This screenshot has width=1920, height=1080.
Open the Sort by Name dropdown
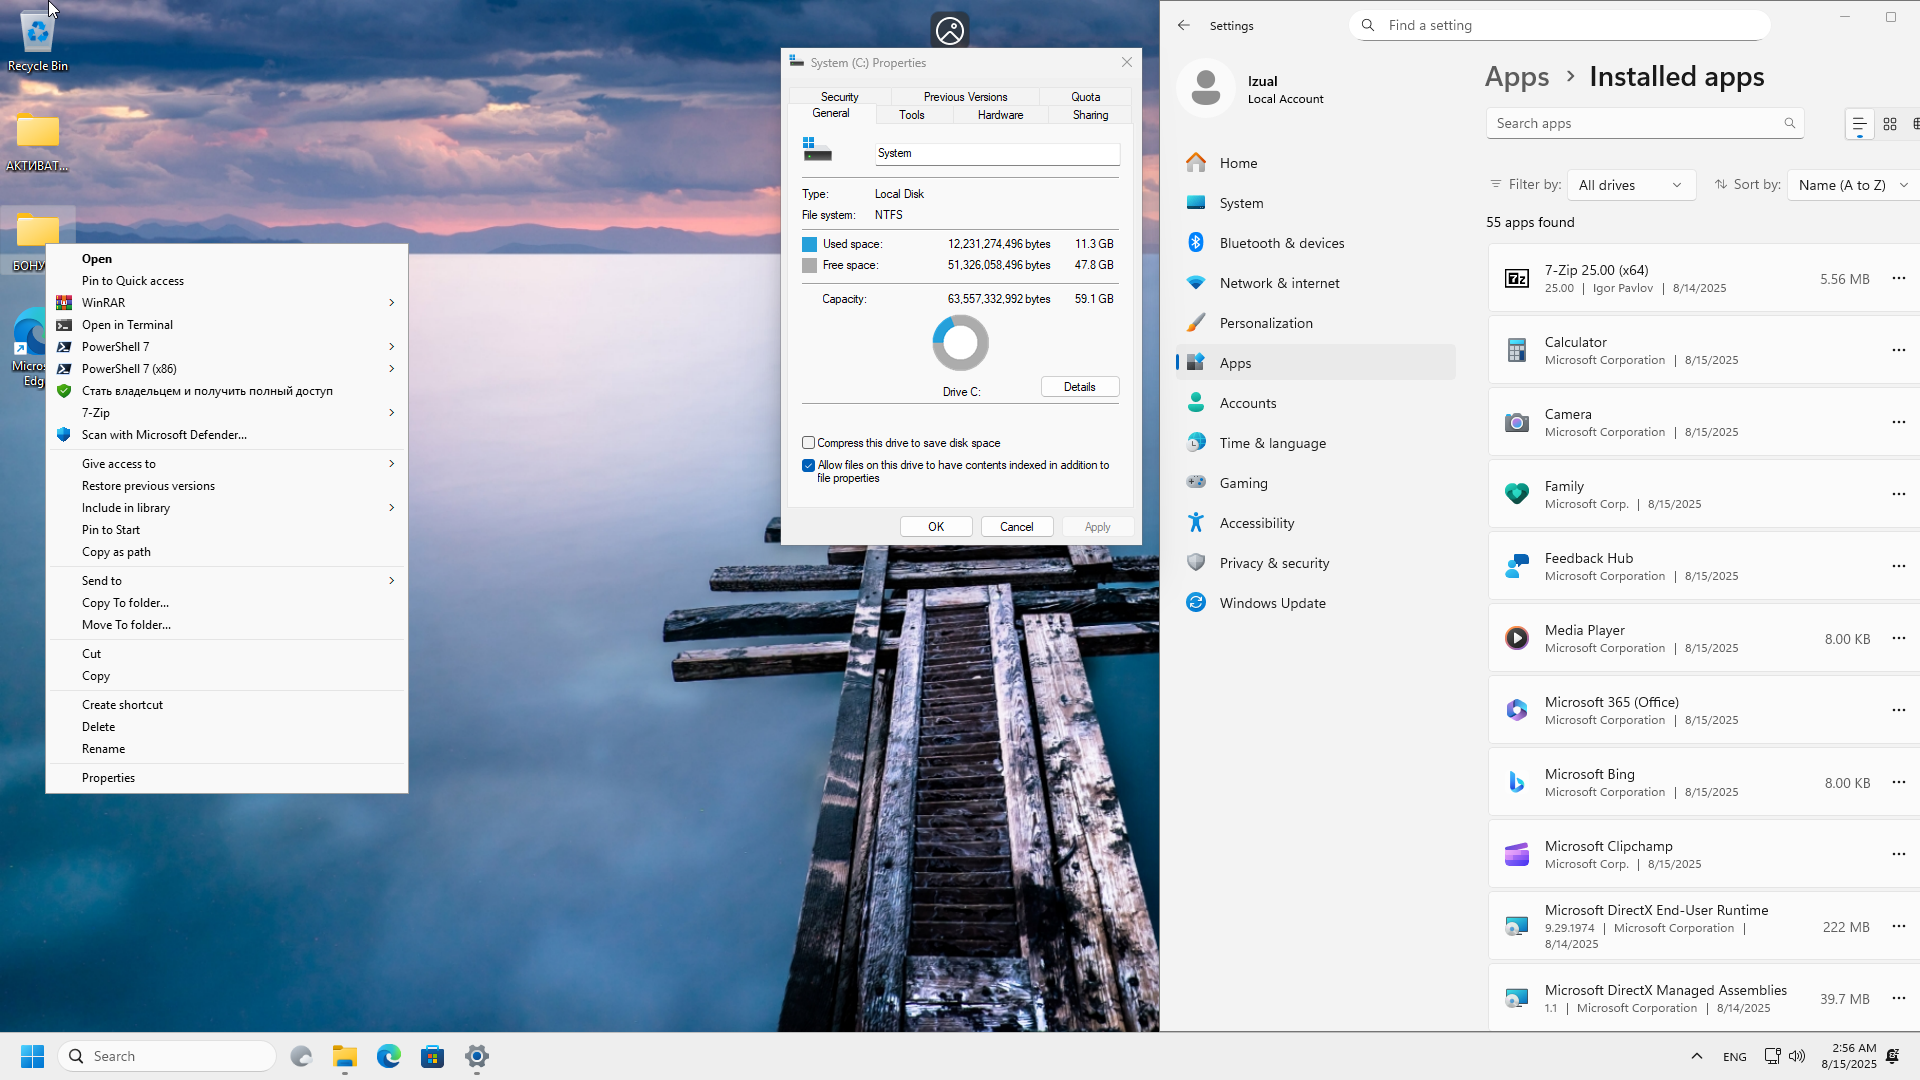tap(1853, 185)
